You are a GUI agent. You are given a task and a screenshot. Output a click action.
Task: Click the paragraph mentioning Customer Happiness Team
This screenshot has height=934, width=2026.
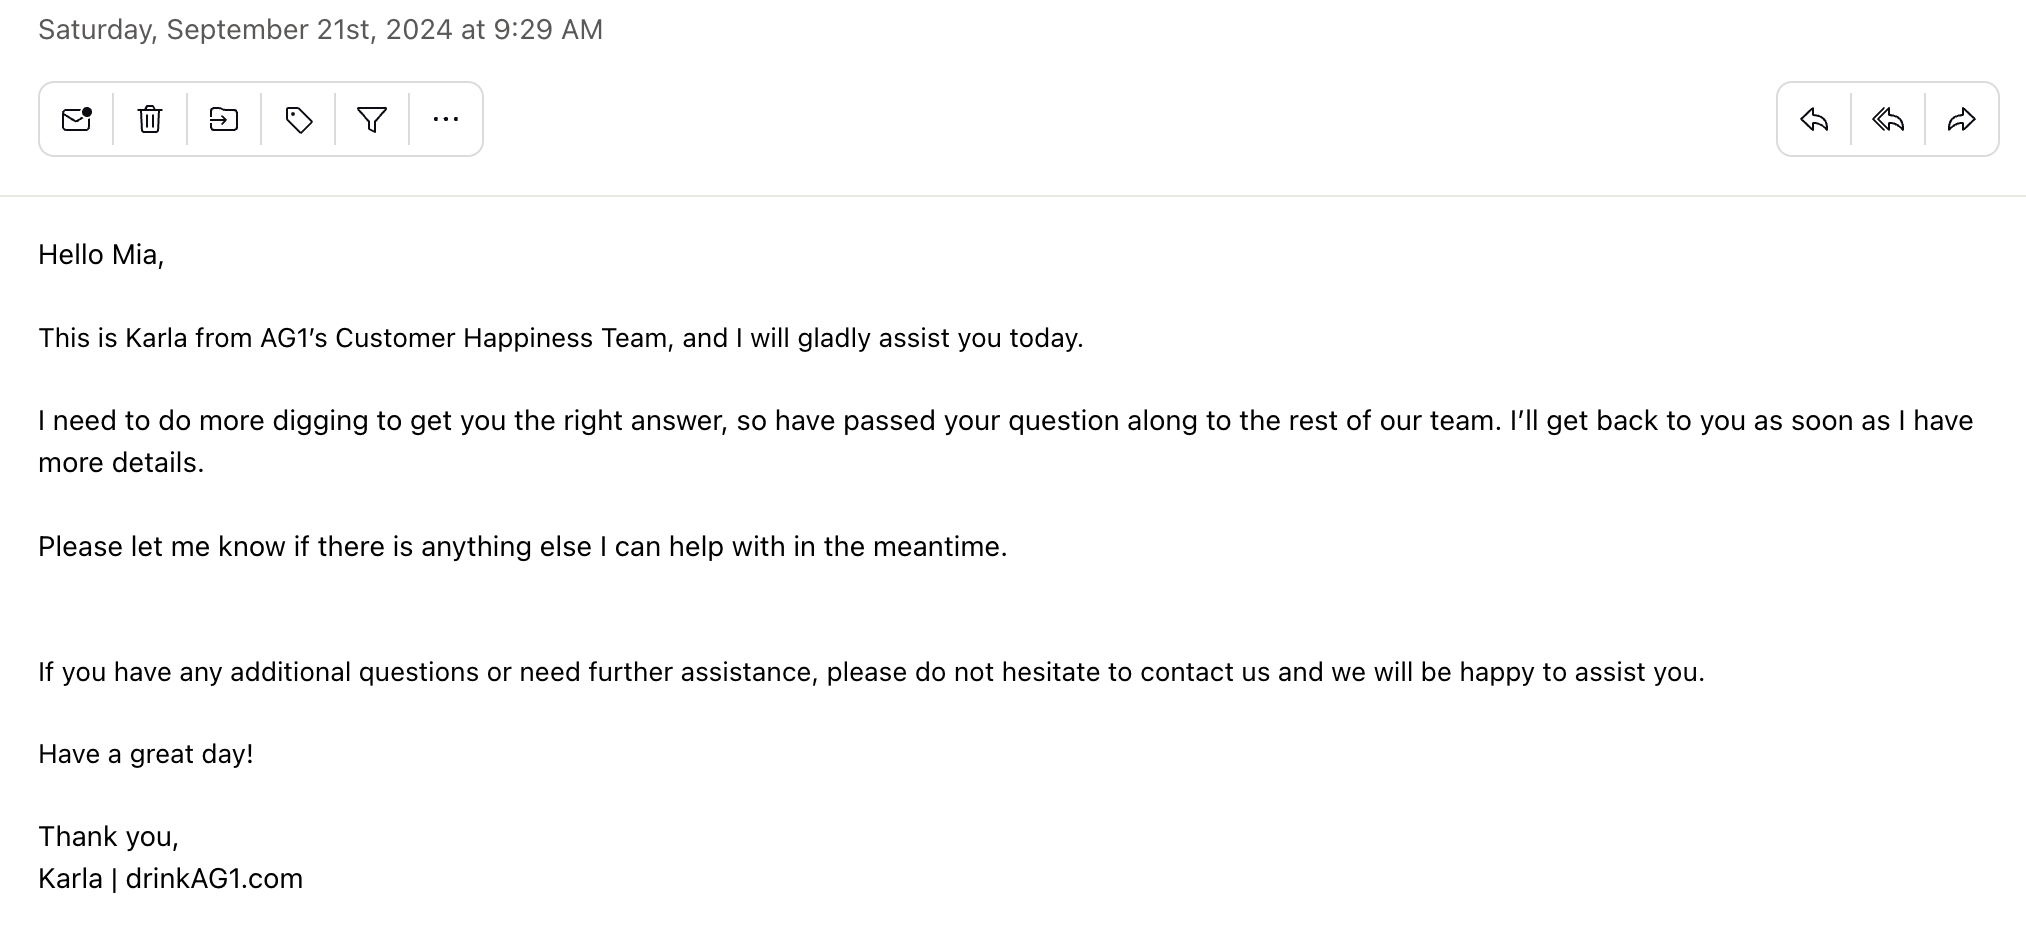coord(560,338)
